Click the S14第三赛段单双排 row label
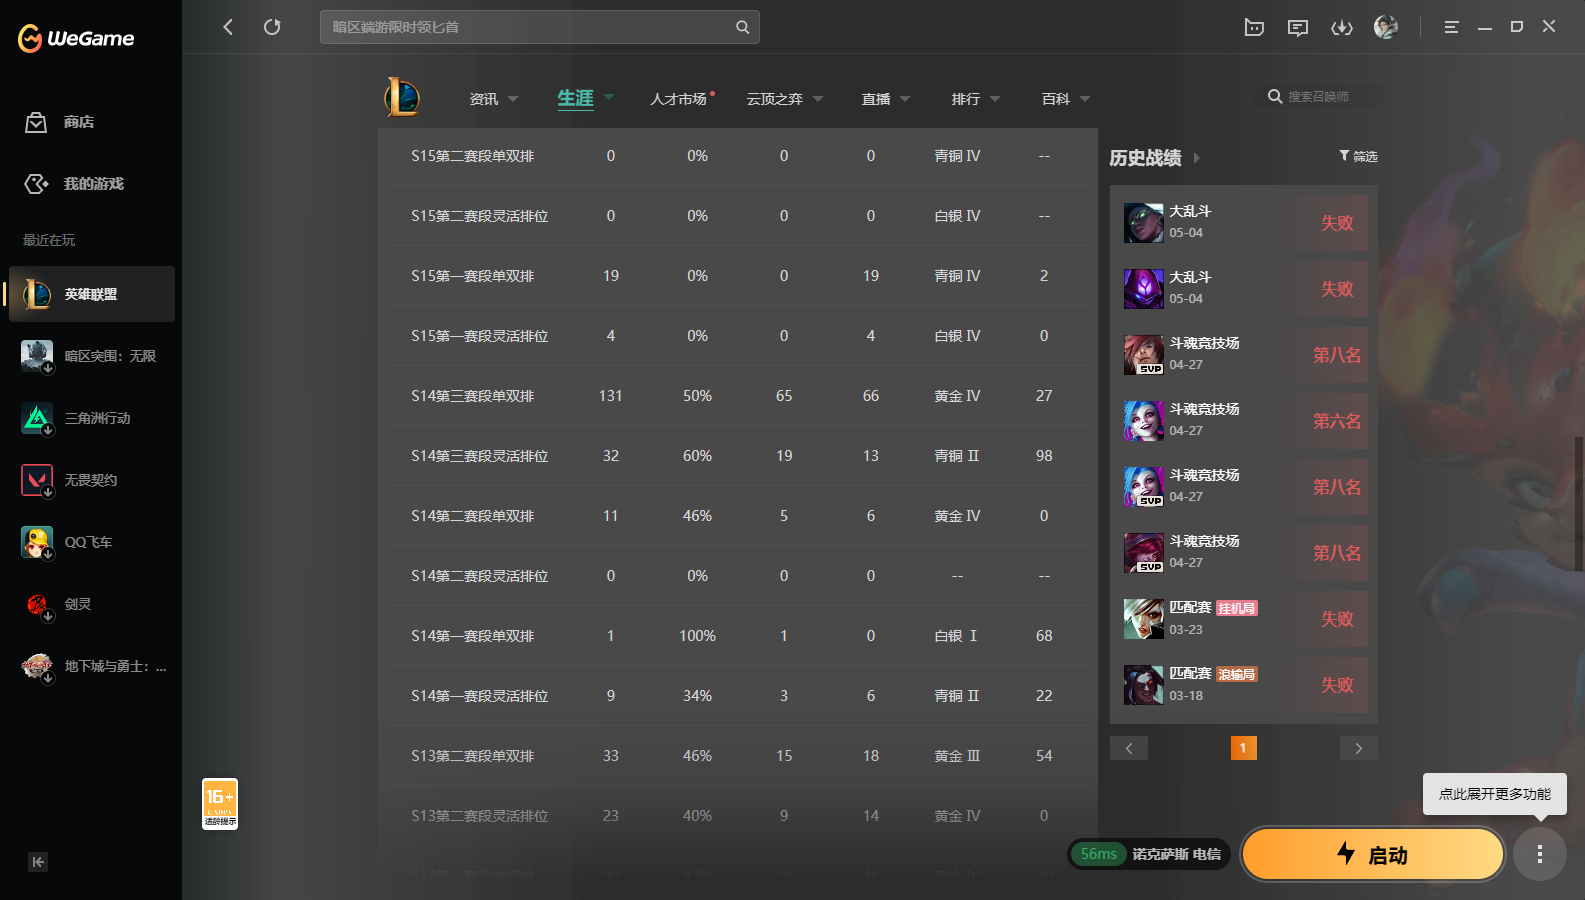 473,396
